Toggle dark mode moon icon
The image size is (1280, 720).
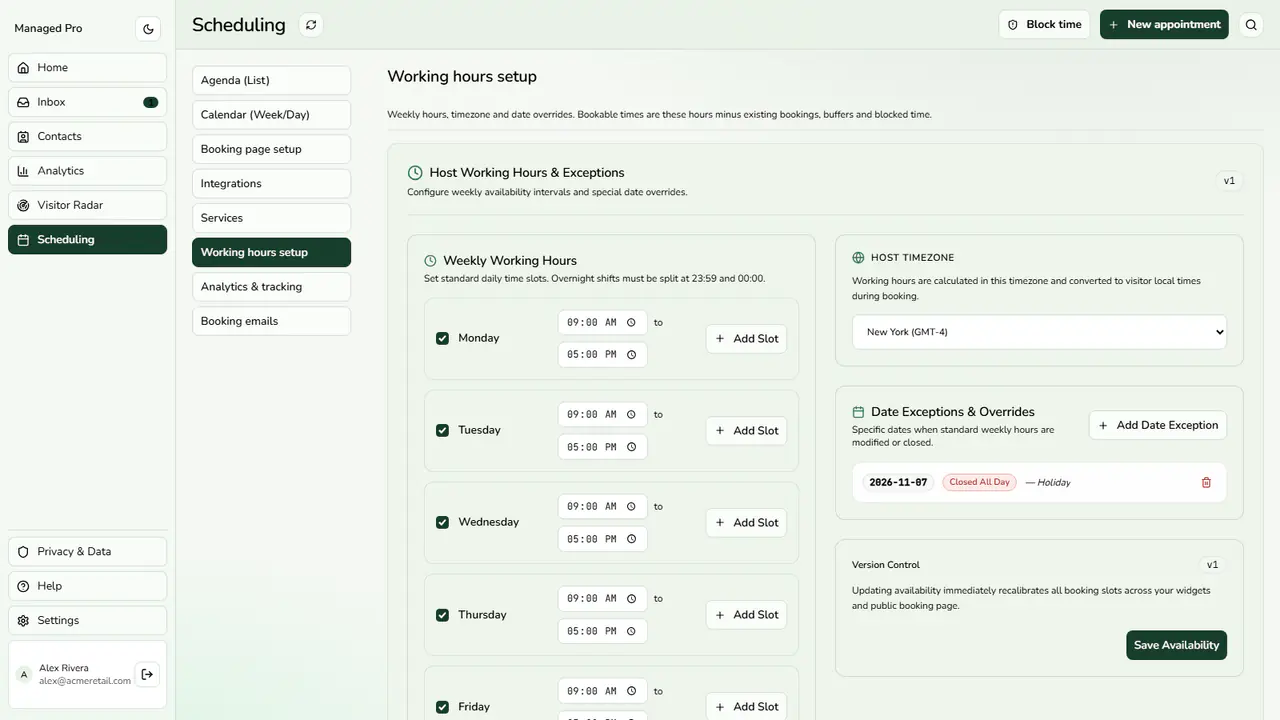pyautogui.click(x=148, y=29)
